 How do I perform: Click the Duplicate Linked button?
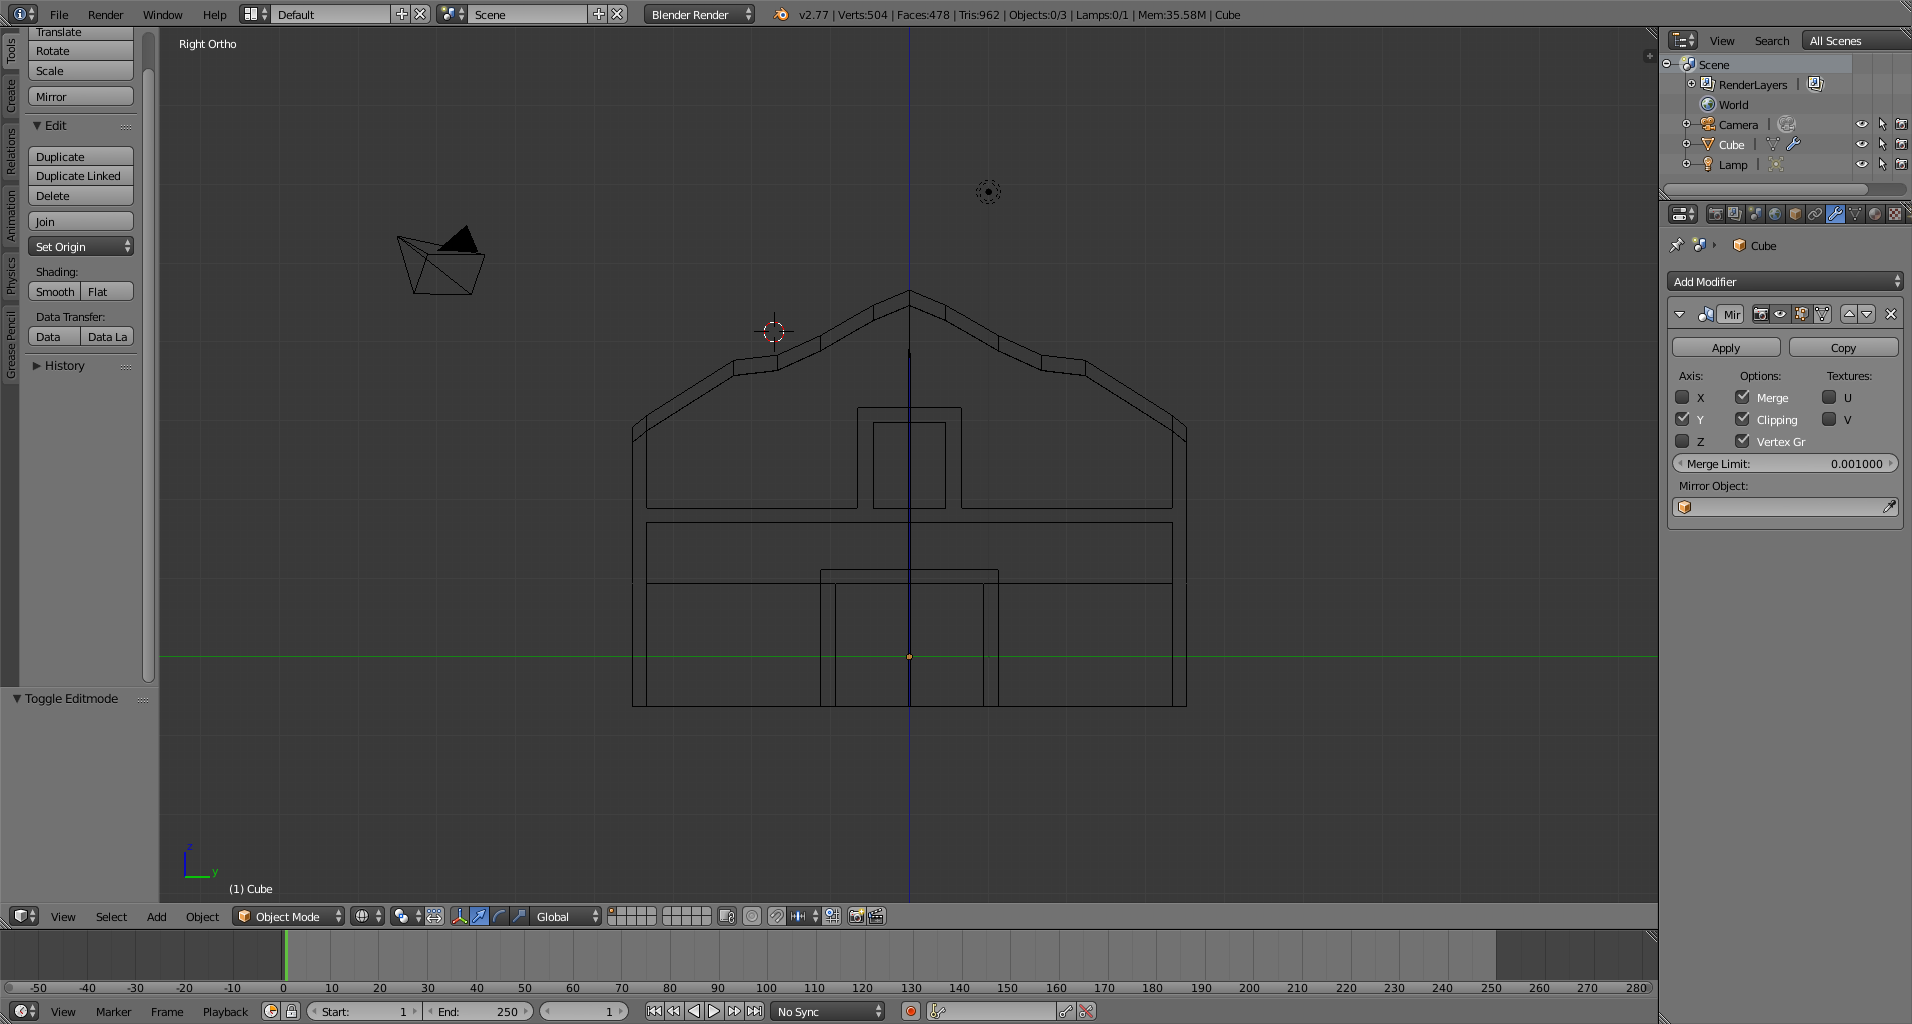coord(80,176)
